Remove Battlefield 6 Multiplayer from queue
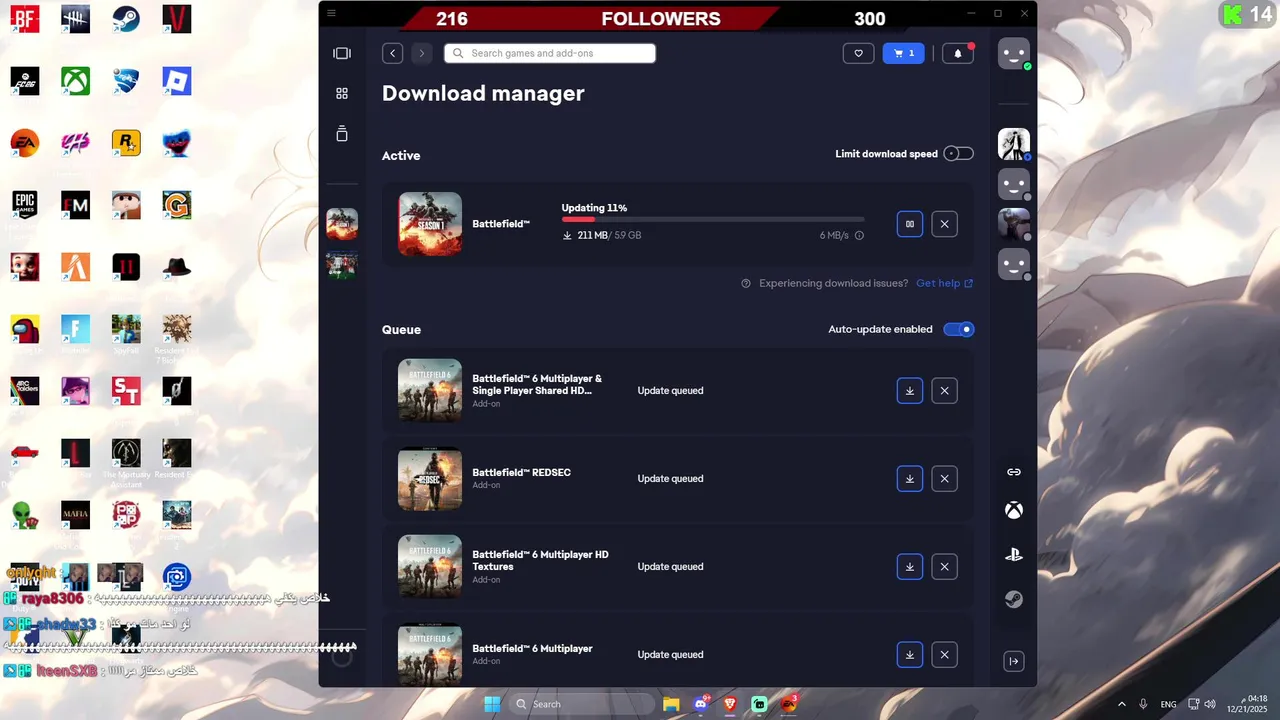This screenshot has width=1280, height=720. [x=944, y=655]
